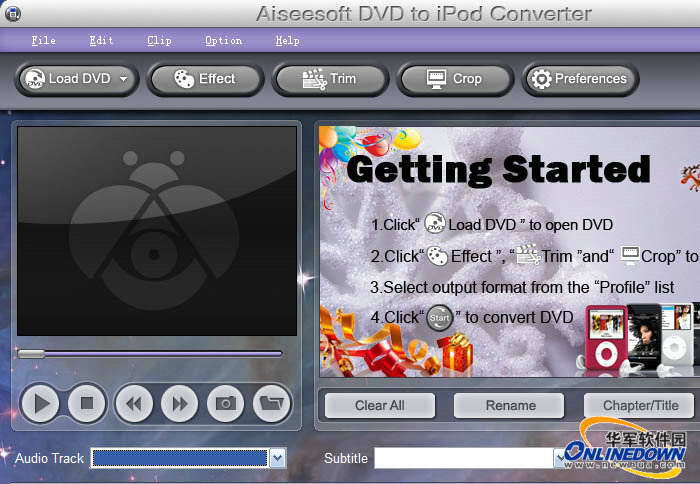700x484 pixels.
Task: Fast forward the preview
Action: tap(179, 404)
